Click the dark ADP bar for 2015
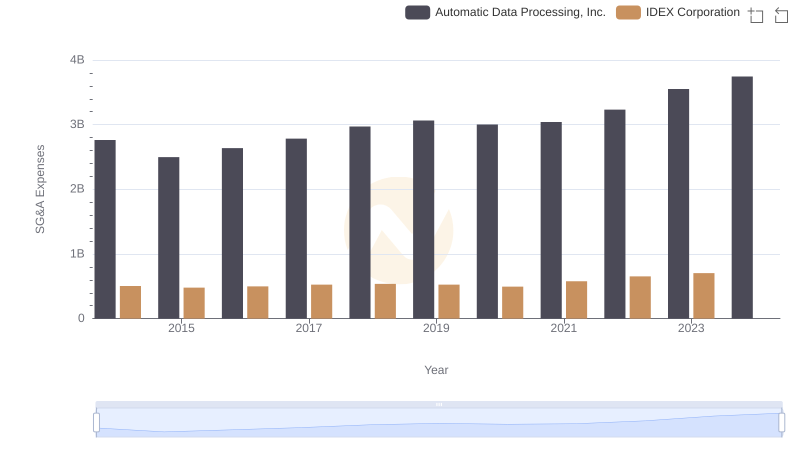800x461 pixels. [x=168, y=238]
